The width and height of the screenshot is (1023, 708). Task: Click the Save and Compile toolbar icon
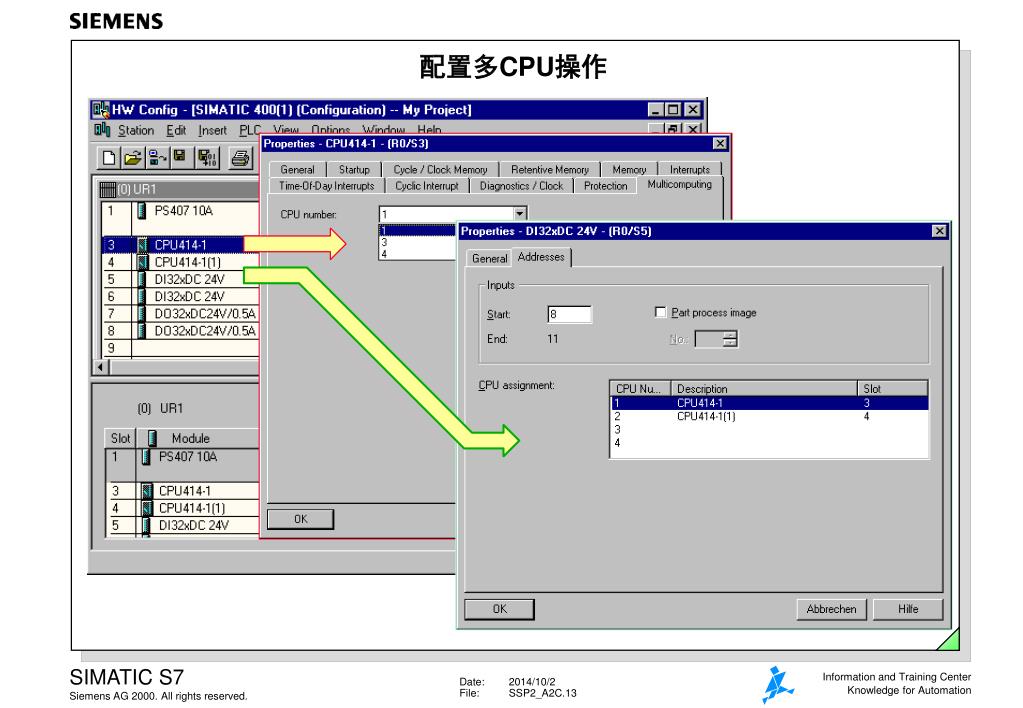click(x=207, y=158)
